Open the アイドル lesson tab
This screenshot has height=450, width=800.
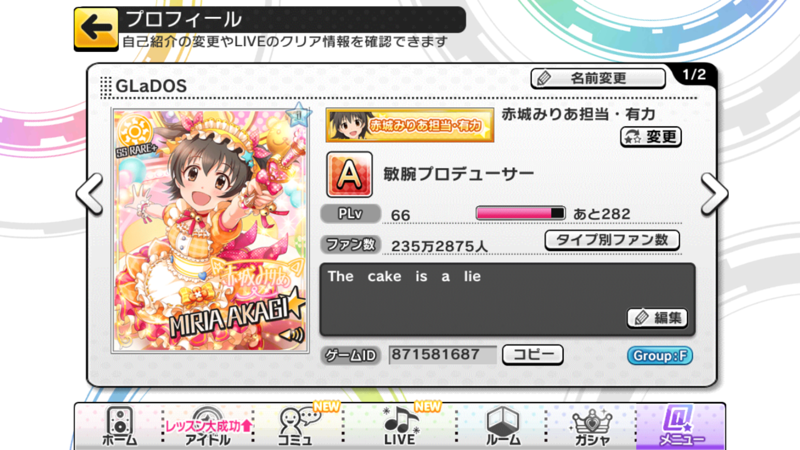[208, 427]
